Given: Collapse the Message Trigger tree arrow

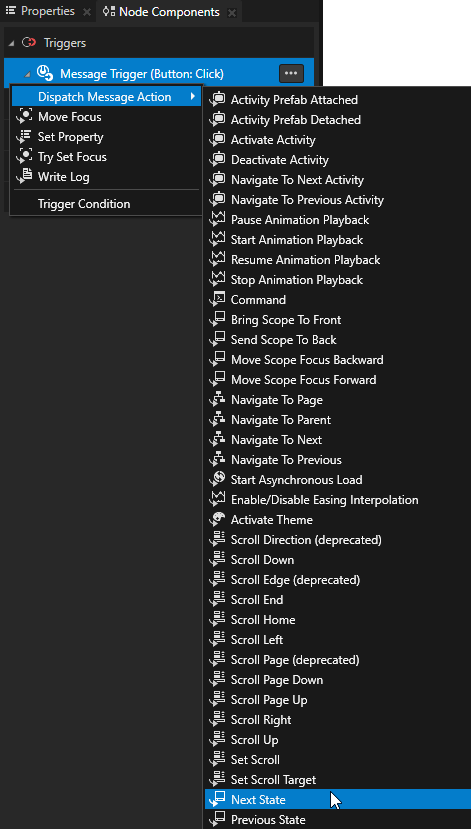Looking at the screenshot, I should click(27, 74).
